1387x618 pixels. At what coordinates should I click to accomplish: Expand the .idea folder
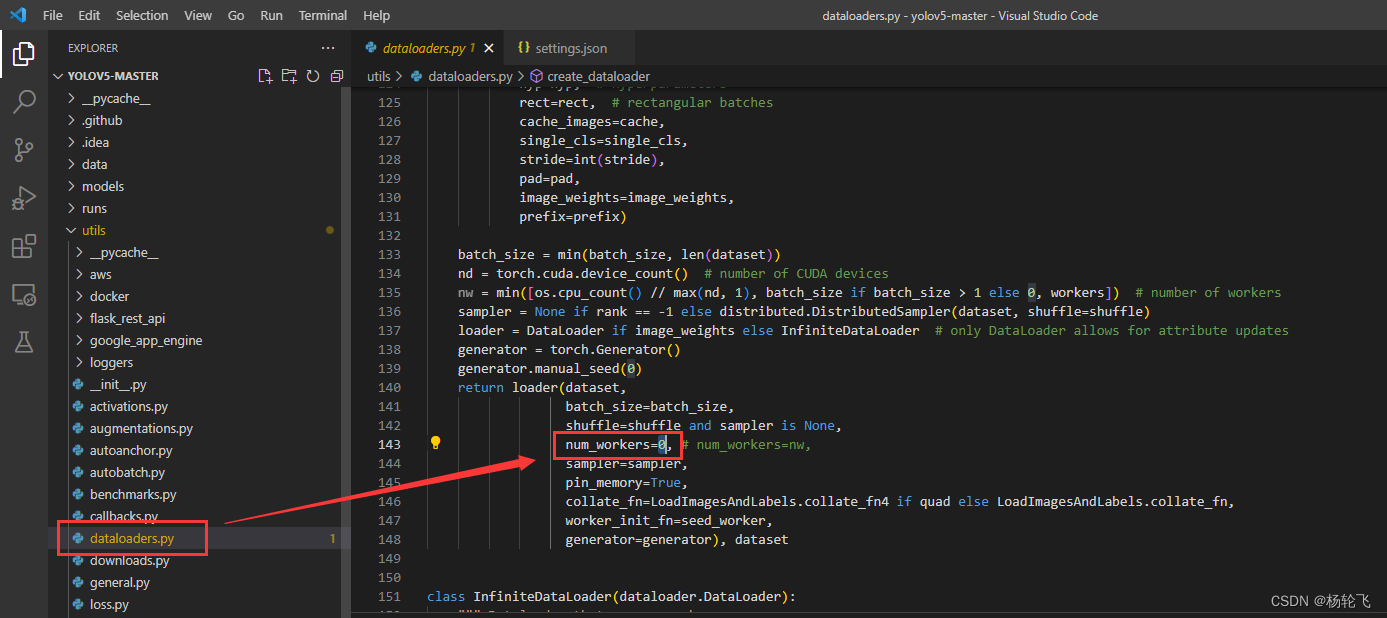click(96, 142)
